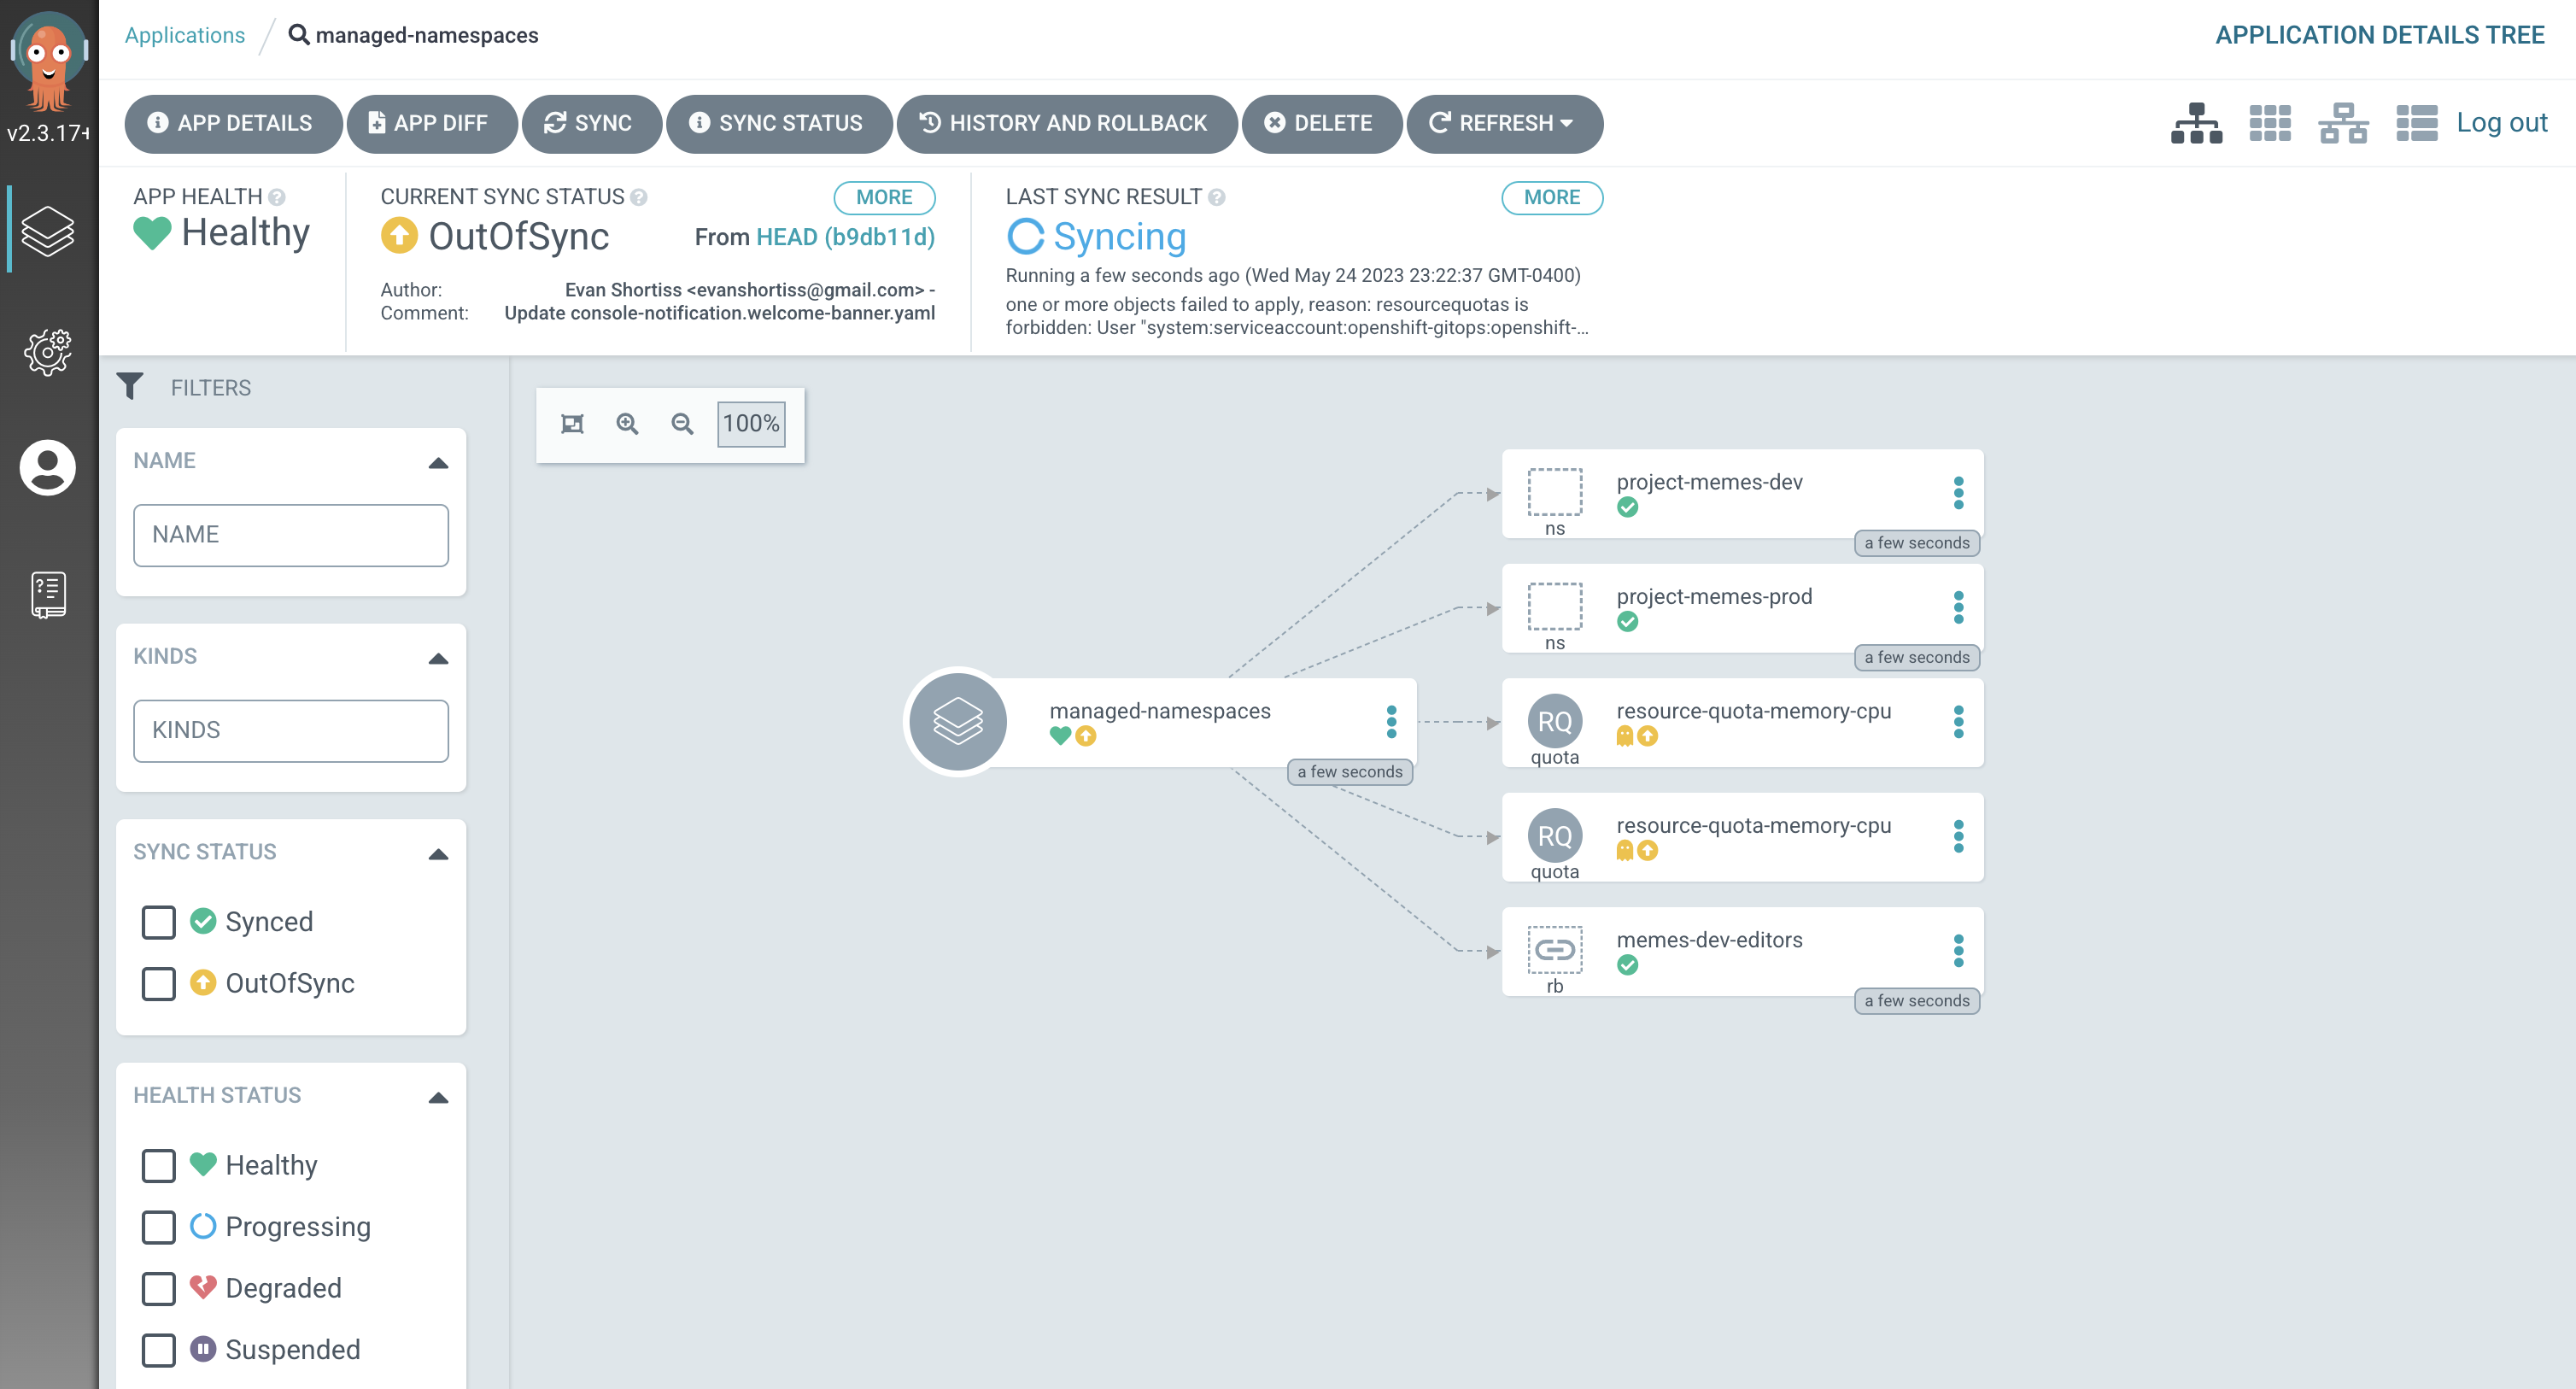Open the HISTORY AND ROLLBACK menu

pos(1063,123)
